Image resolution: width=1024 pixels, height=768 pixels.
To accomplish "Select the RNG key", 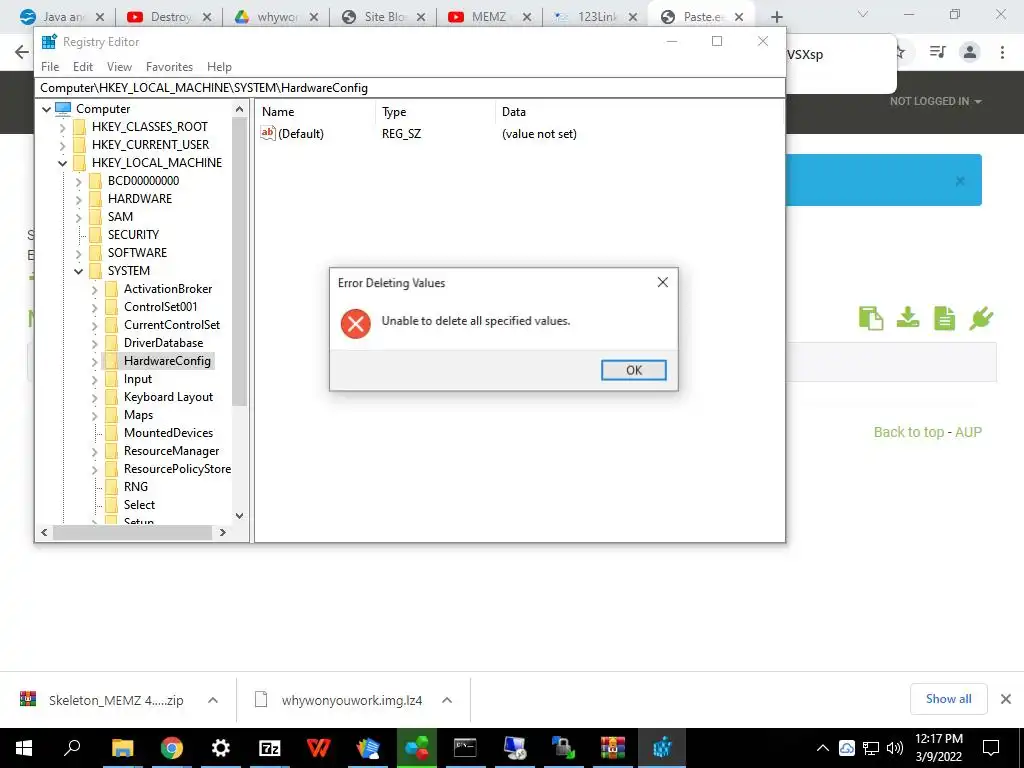I will tap(136, 487).
